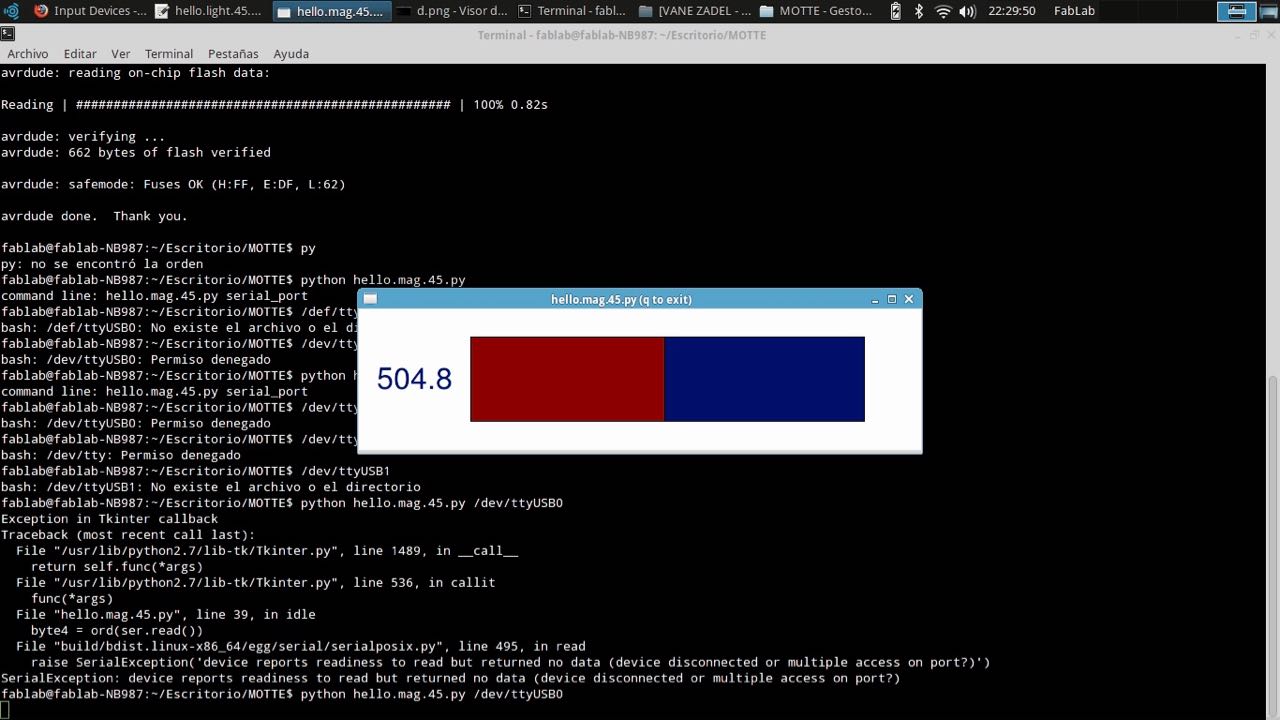The image size is (1280, 720).
Task: Open the Xfce applications menu icon
Action: tap(11, 11)
